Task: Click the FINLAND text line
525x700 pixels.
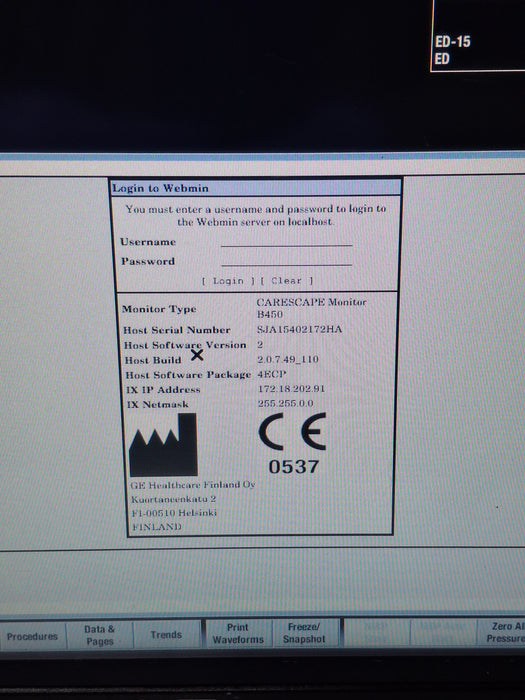Action: pyautogui.click(x=156, y=527)
